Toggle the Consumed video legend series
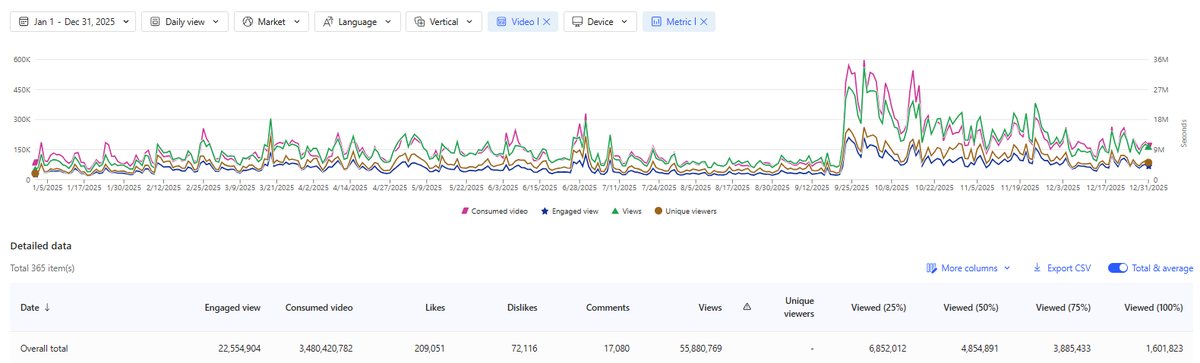The height and width of the screenshot is (363, 1200). [x=494, y=211]
